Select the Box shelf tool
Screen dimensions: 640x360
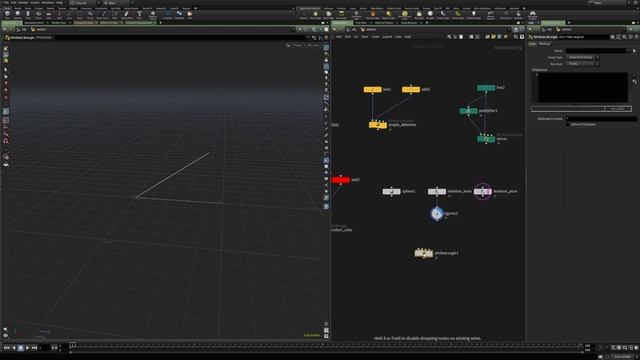click(x=7, y=15)
